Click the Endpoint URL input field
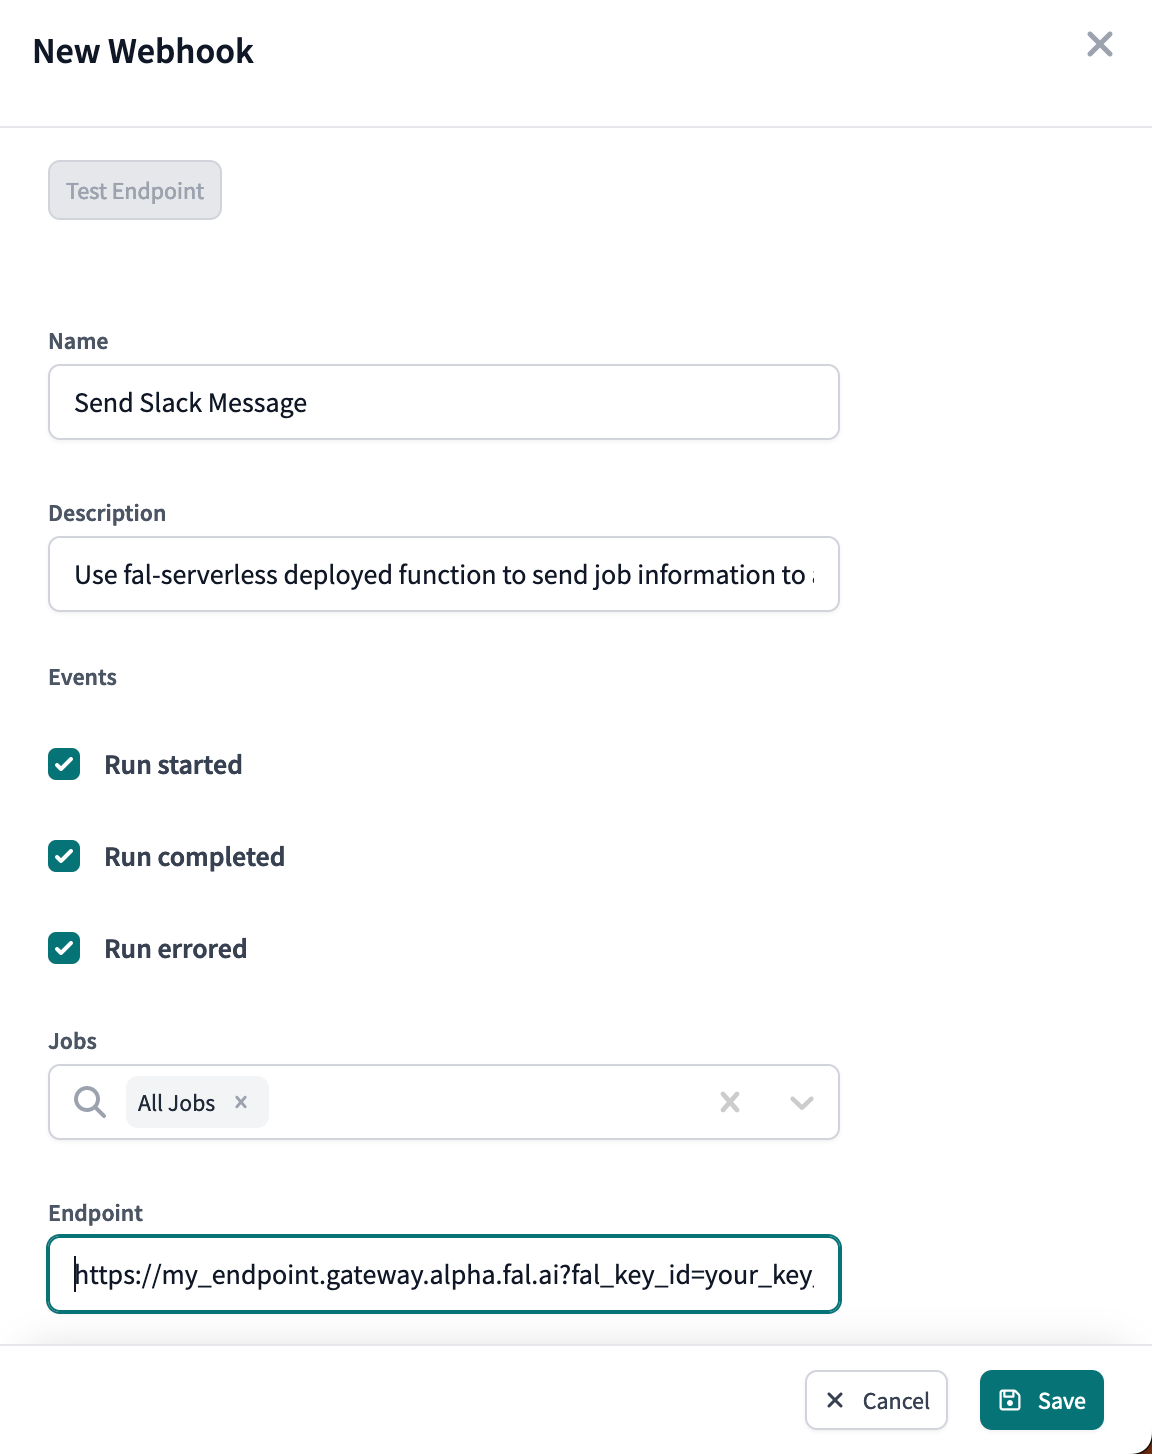Screen dimensions: 1152x1454 [x=443, y=1274]
